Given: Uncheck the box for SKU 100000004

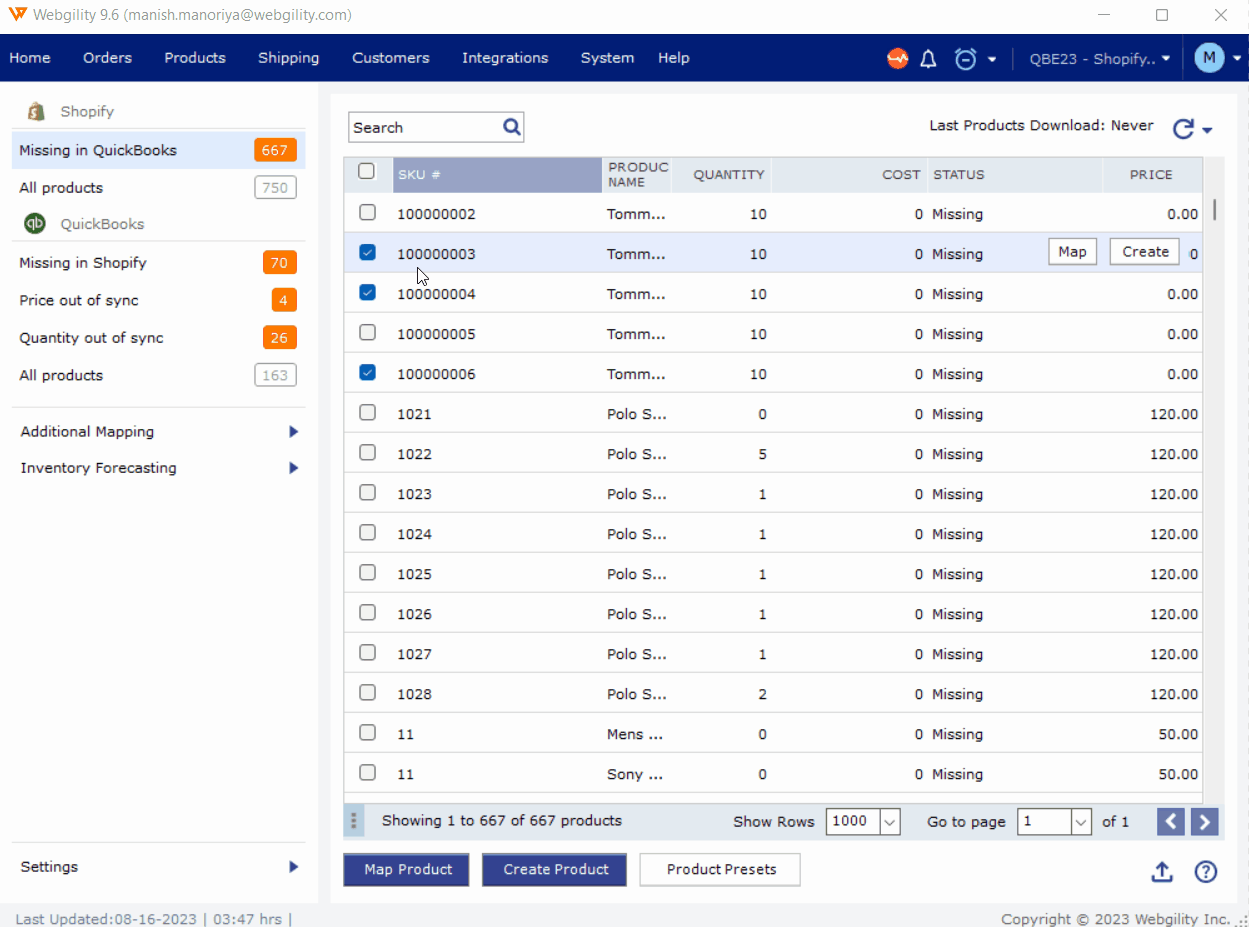Looking at the screenshot, I should click(367, 293).
